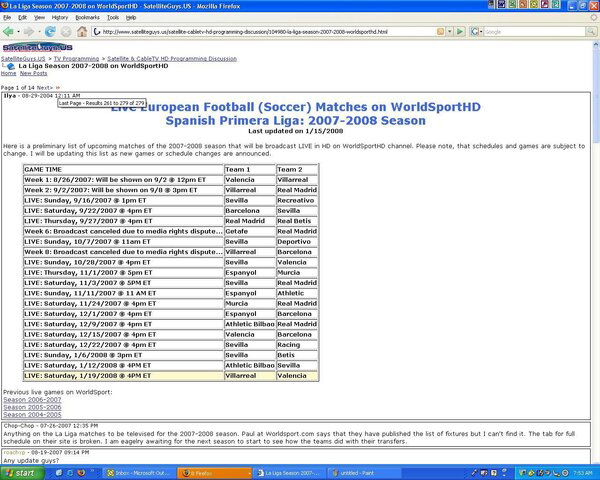Screen dimensions: 600x480
Task: Open the Tools menu
Action: click(113, 18)
